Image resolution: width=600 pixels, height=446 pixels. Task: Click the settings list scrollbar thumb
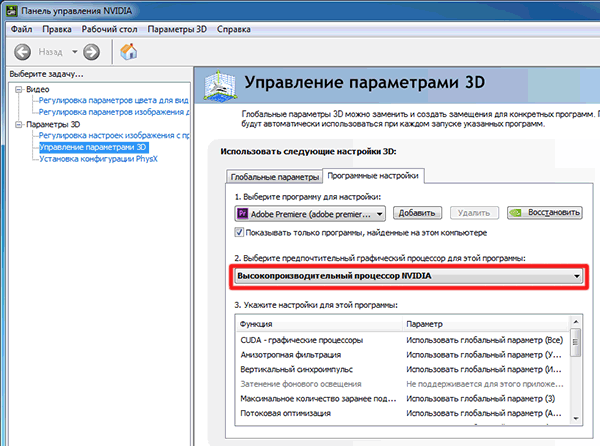pos(576,342)
